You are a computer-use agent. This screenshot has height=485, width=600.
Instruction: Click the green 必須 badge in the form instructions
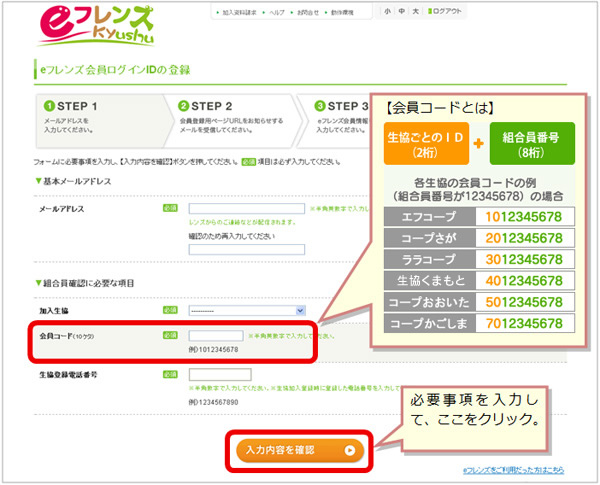pyautogui.click(x=248, y=162)
